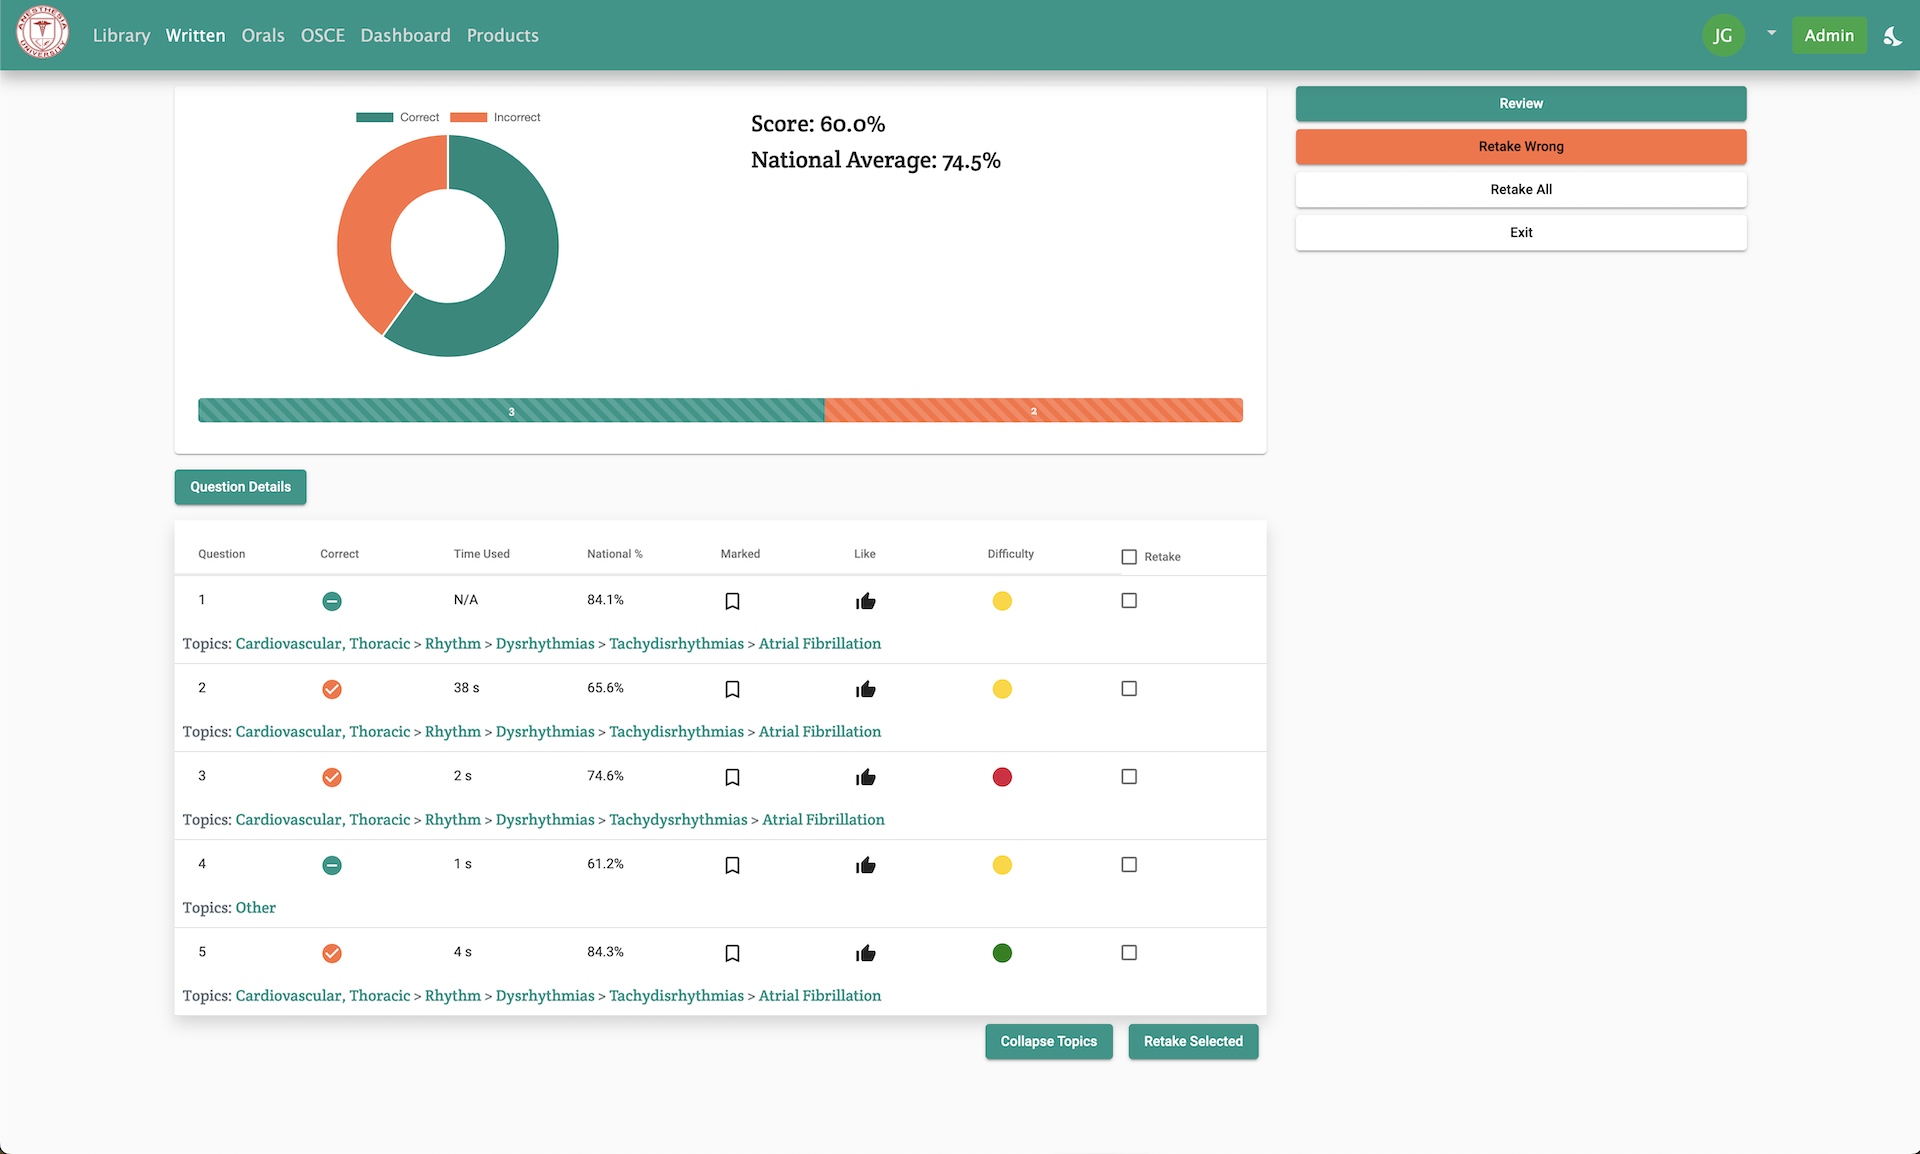Click the orange Retake Wrong button
Viewport: 1920px width, 1154px height.
(x=1520, y=147)
